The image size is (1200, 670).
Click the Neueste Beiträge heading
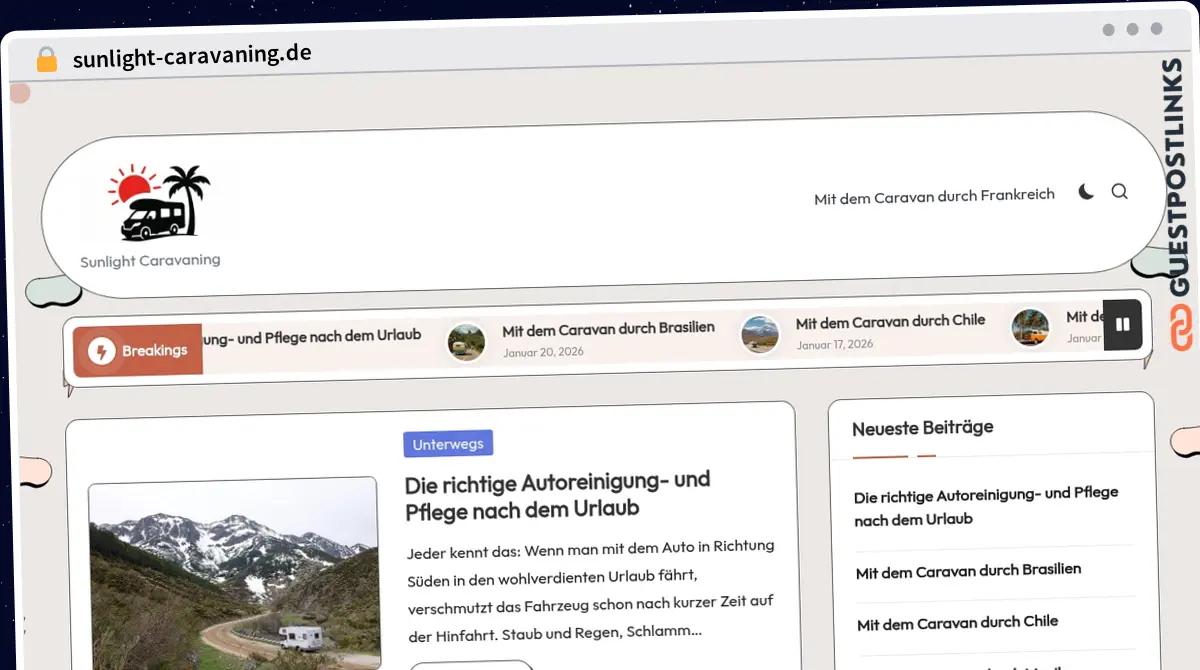click(923, 428)
